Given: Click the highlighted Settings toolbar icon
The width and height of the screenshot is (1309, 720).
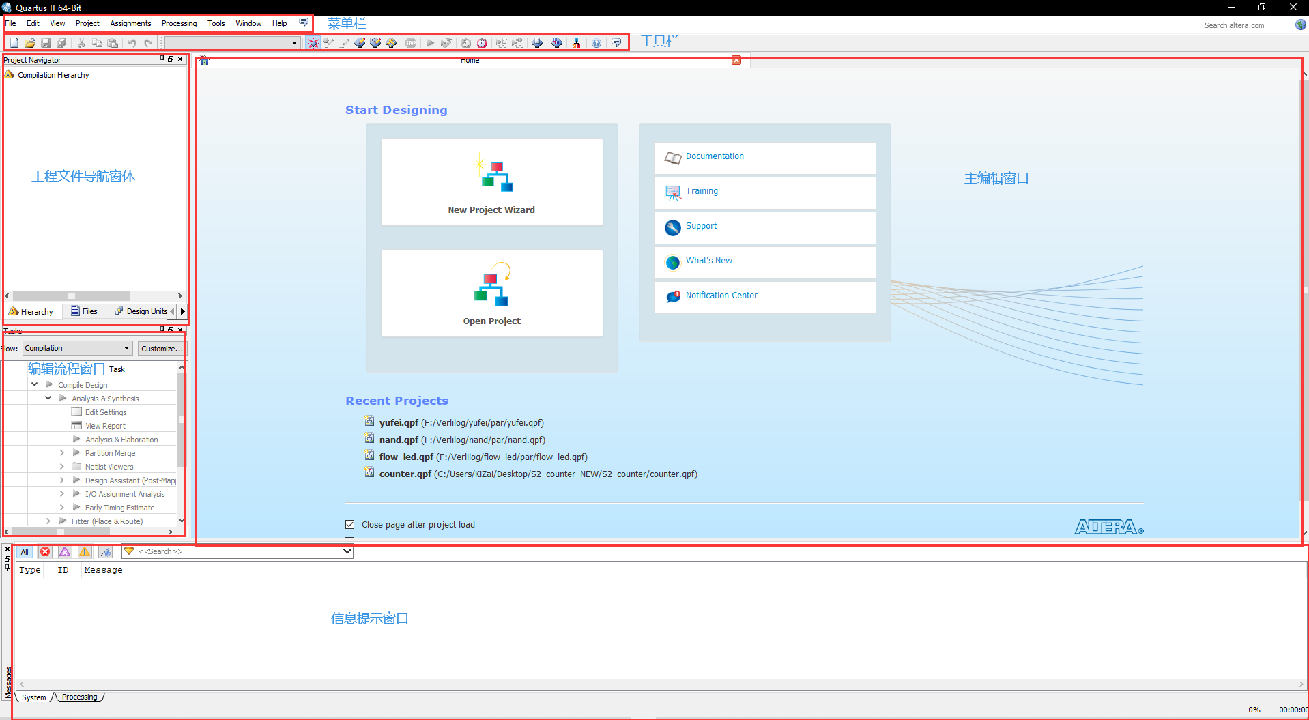Looking at the screenshot, I should 313,43.
